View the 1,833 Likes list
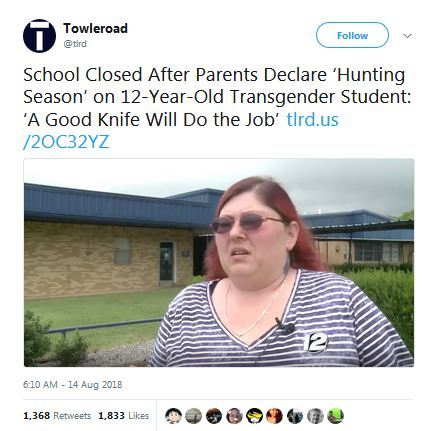Viewport: 434px width, 431px height. click(124, 416)
